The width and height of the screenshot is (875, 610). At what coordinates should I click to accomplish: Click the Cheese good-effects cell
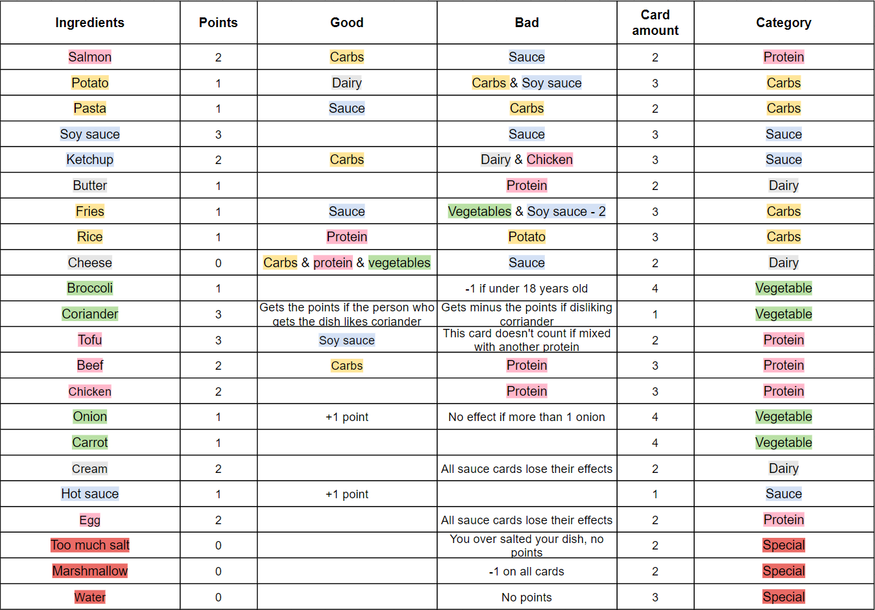tap(347, 262)
